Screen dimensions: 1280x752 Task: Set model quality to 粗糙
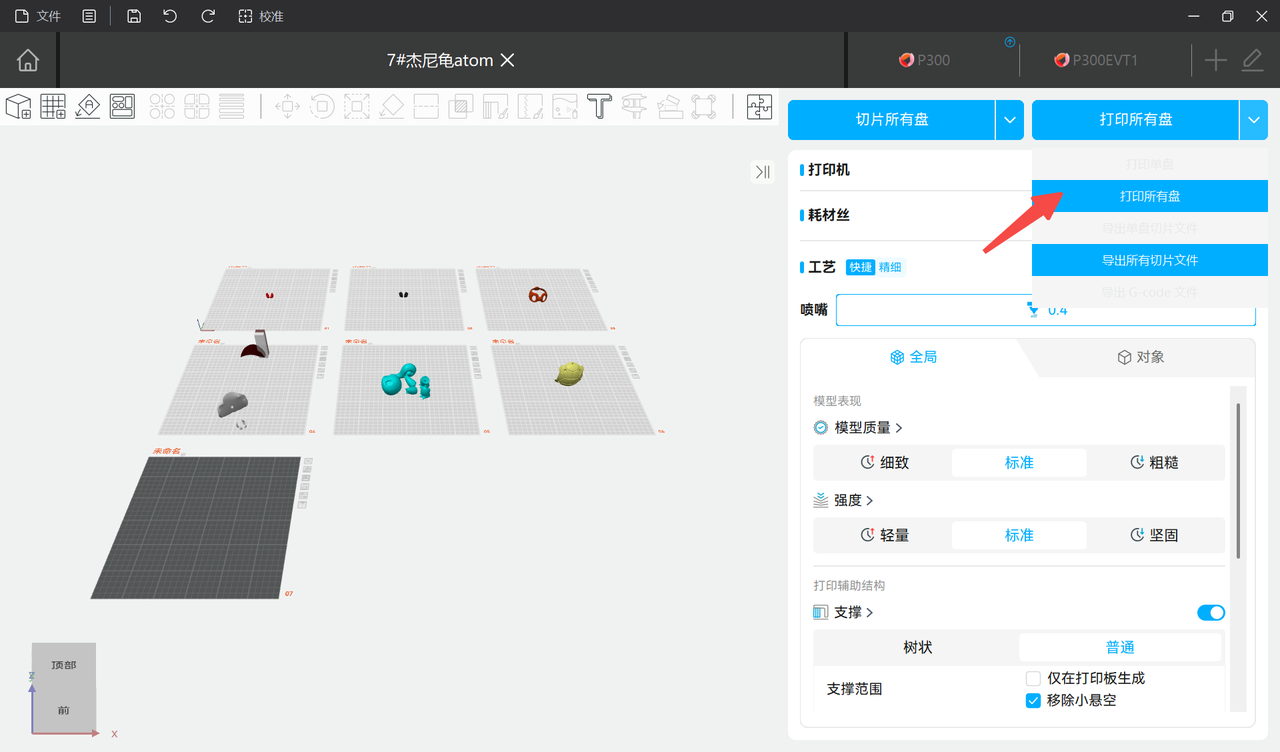click(x=1154, y=463)
